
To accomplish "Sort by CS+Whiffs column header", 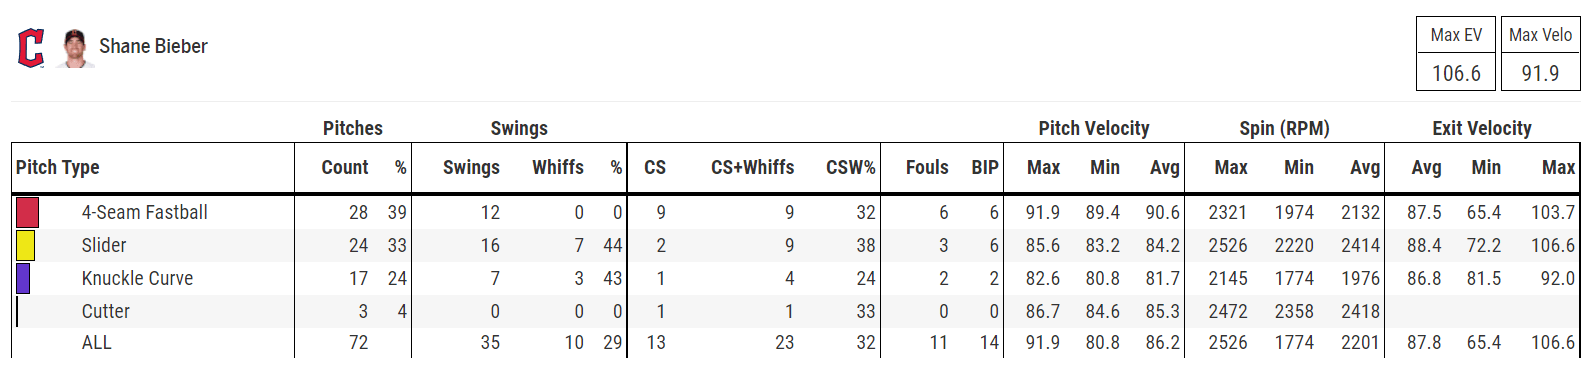I will coord(753,167).
